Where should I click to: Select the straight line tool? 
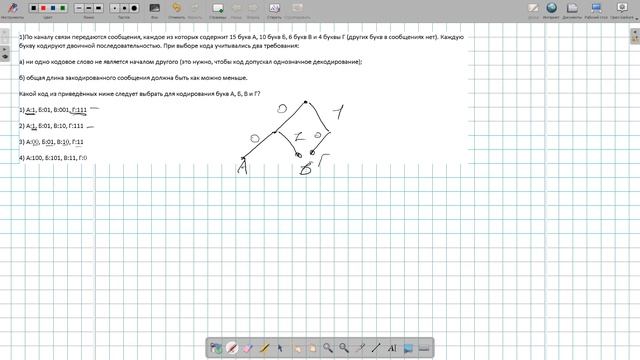[x=376, y=348]
